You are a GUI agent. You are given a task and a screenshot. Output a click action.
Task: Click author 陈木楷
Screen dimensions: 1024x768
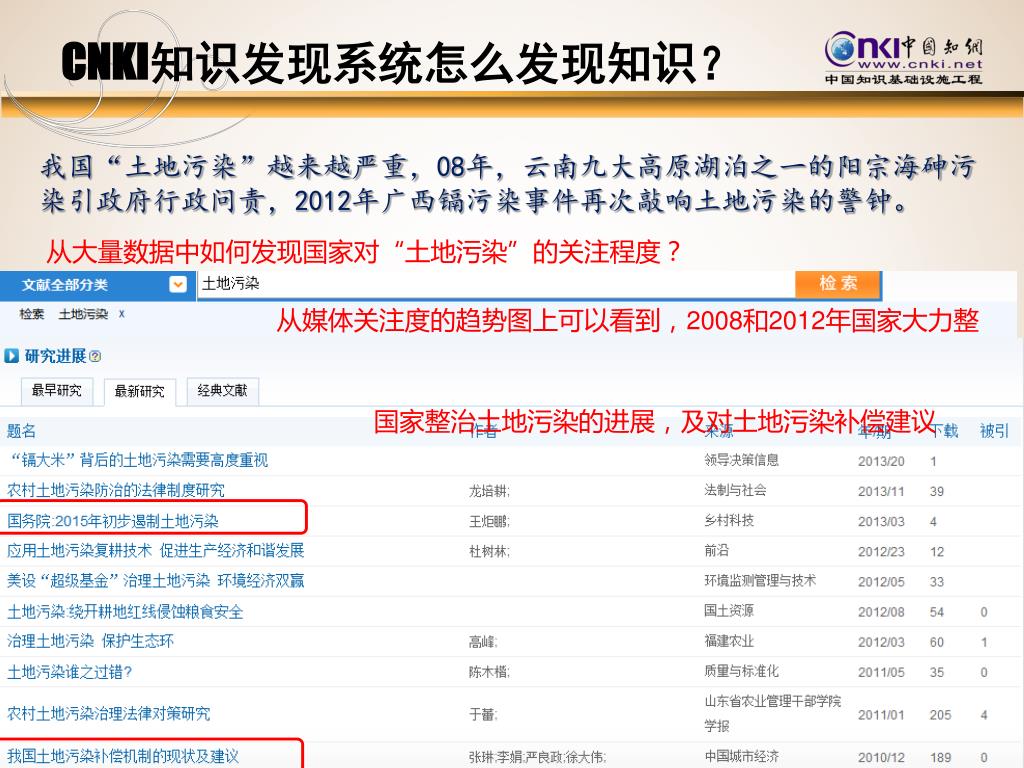(489, 672)
